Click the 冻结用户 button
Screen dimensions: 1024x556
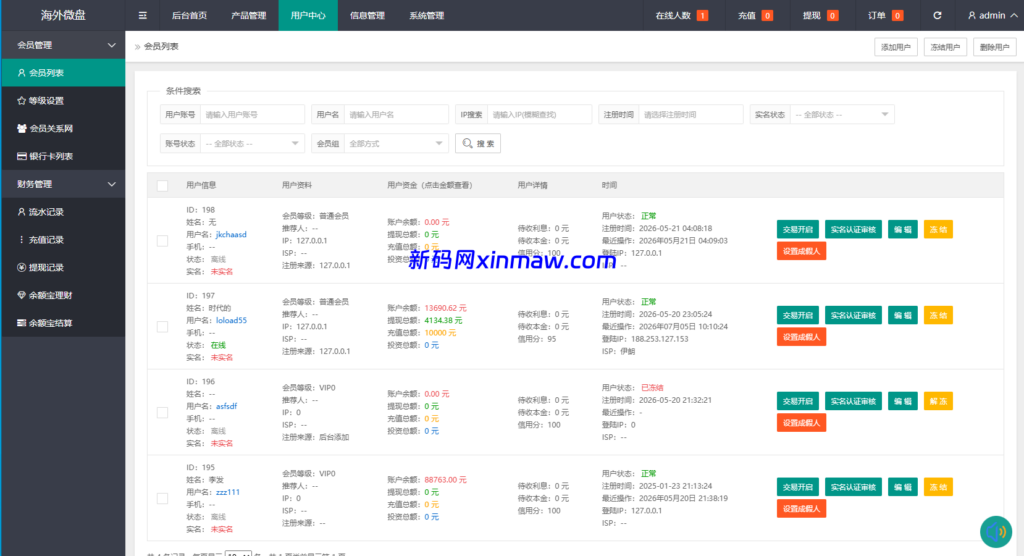945,47
